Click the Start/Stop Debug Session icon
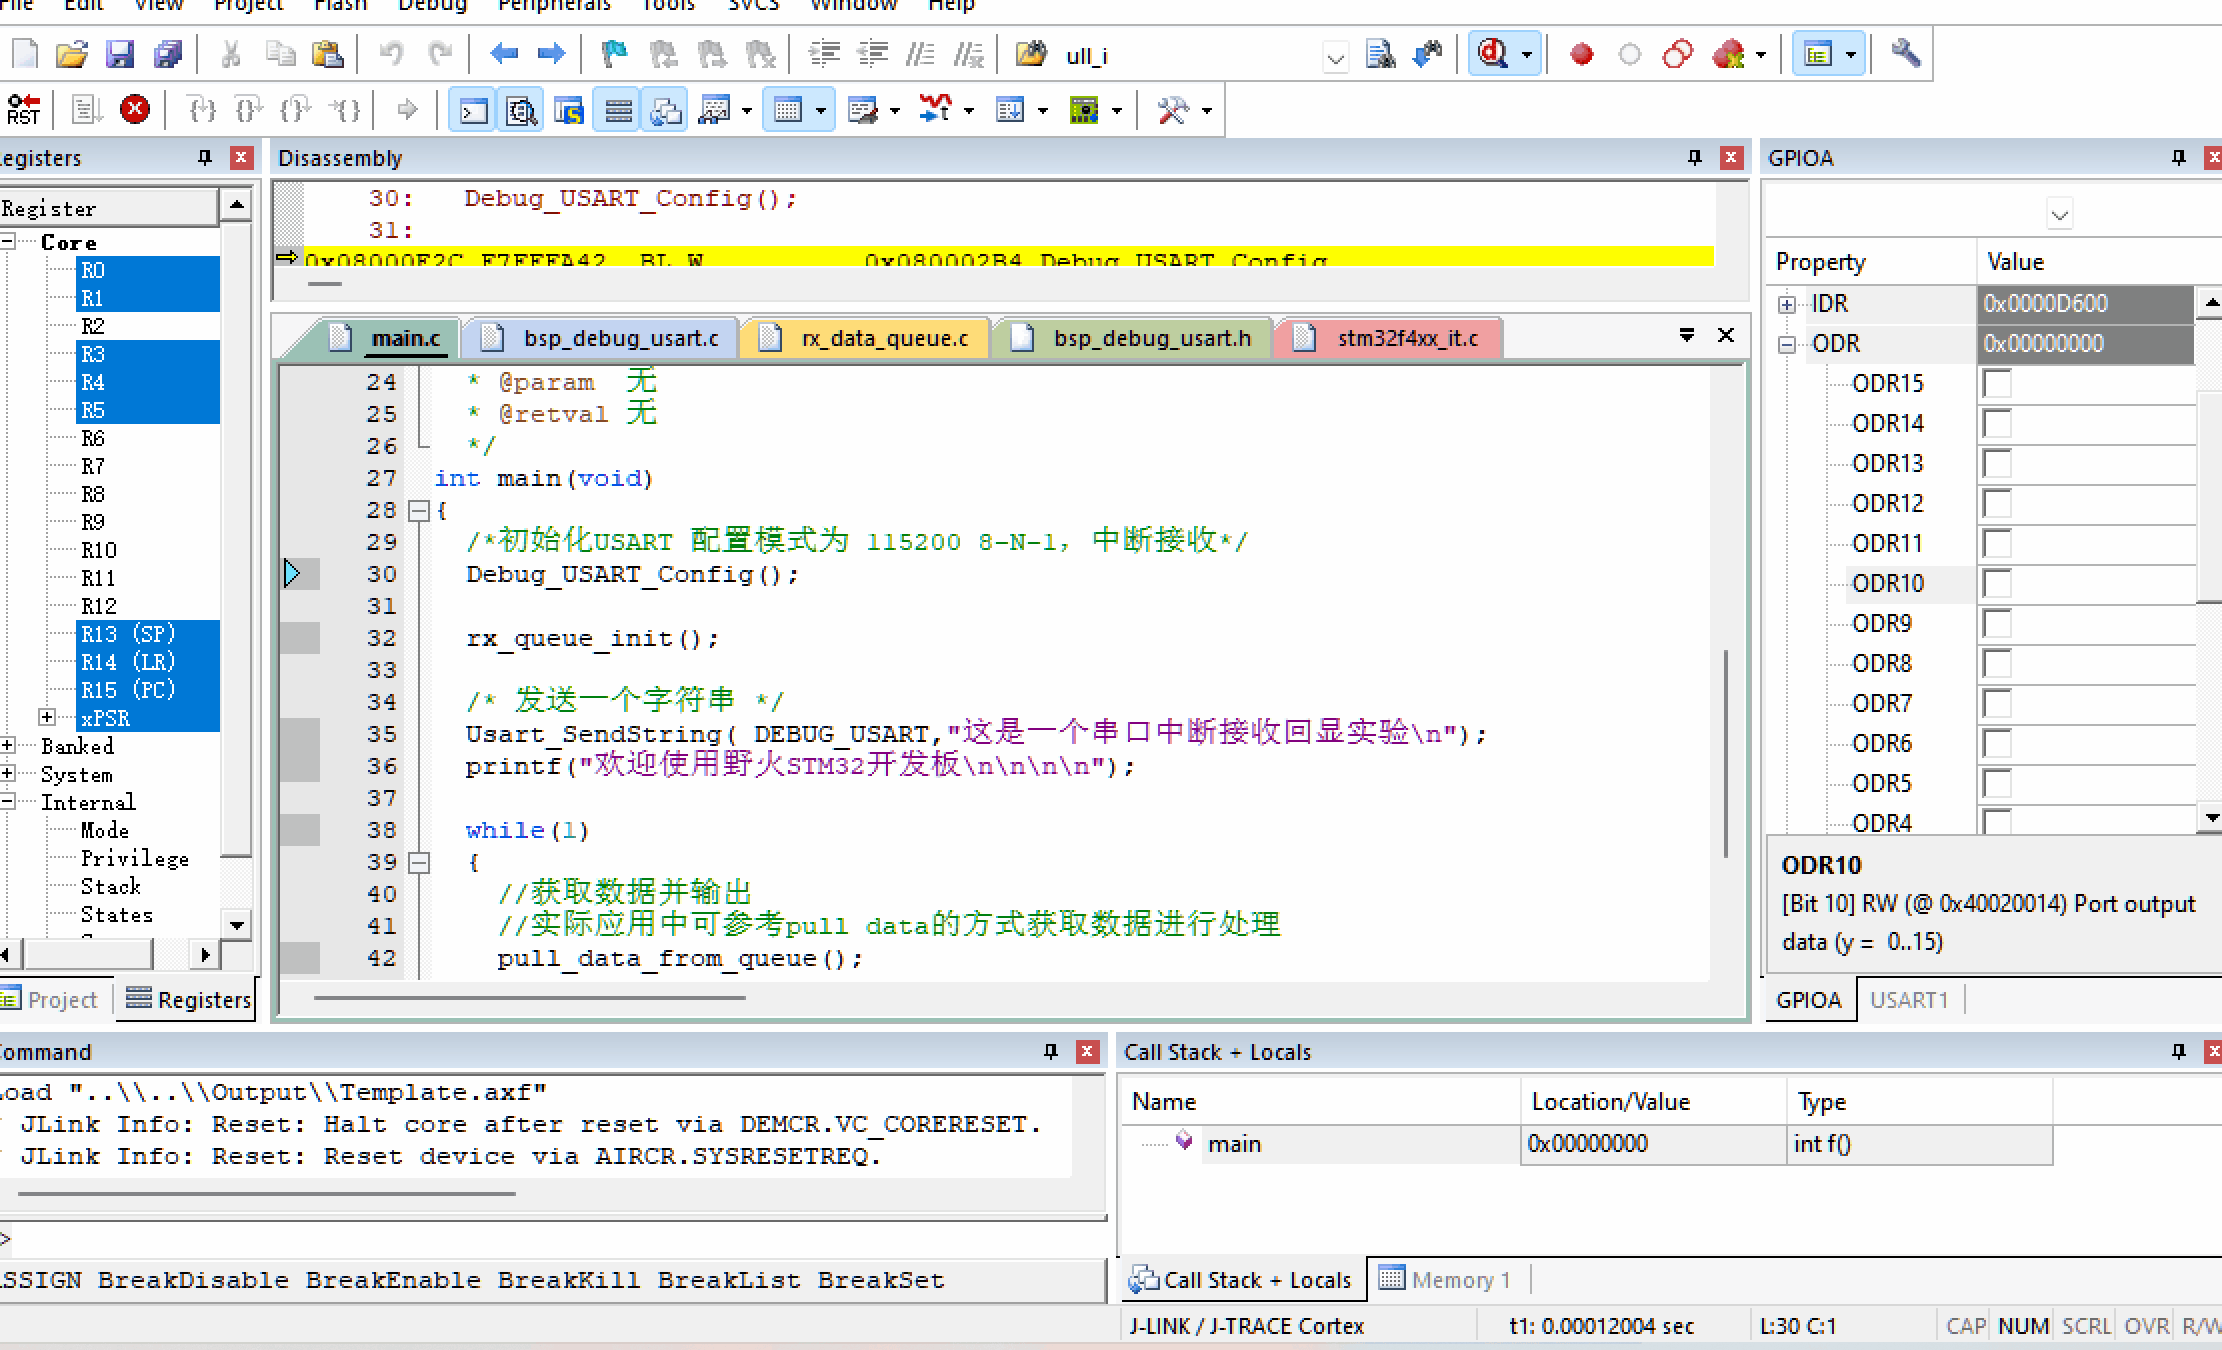The image size is (2222, 1350). point(1493,54)
